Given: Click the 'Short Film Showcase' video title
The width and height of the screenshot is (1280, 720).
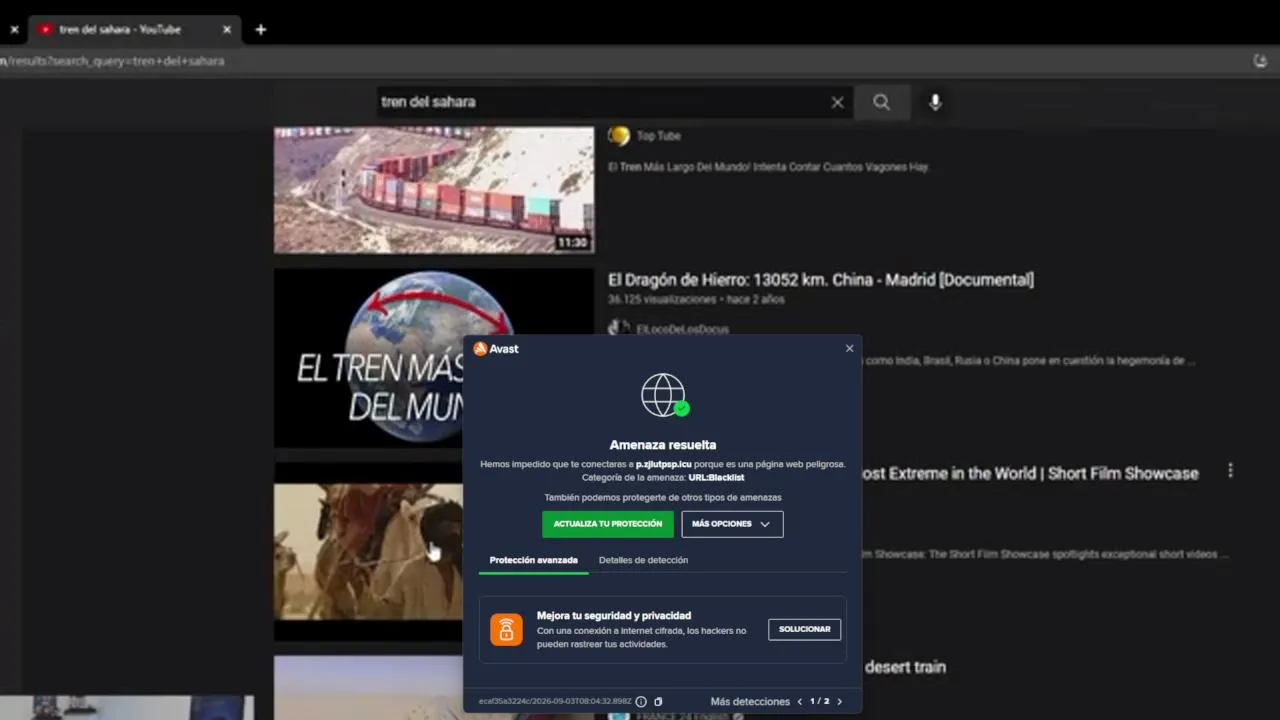Looking at the screenshot, I should (x=1030, y=473).
